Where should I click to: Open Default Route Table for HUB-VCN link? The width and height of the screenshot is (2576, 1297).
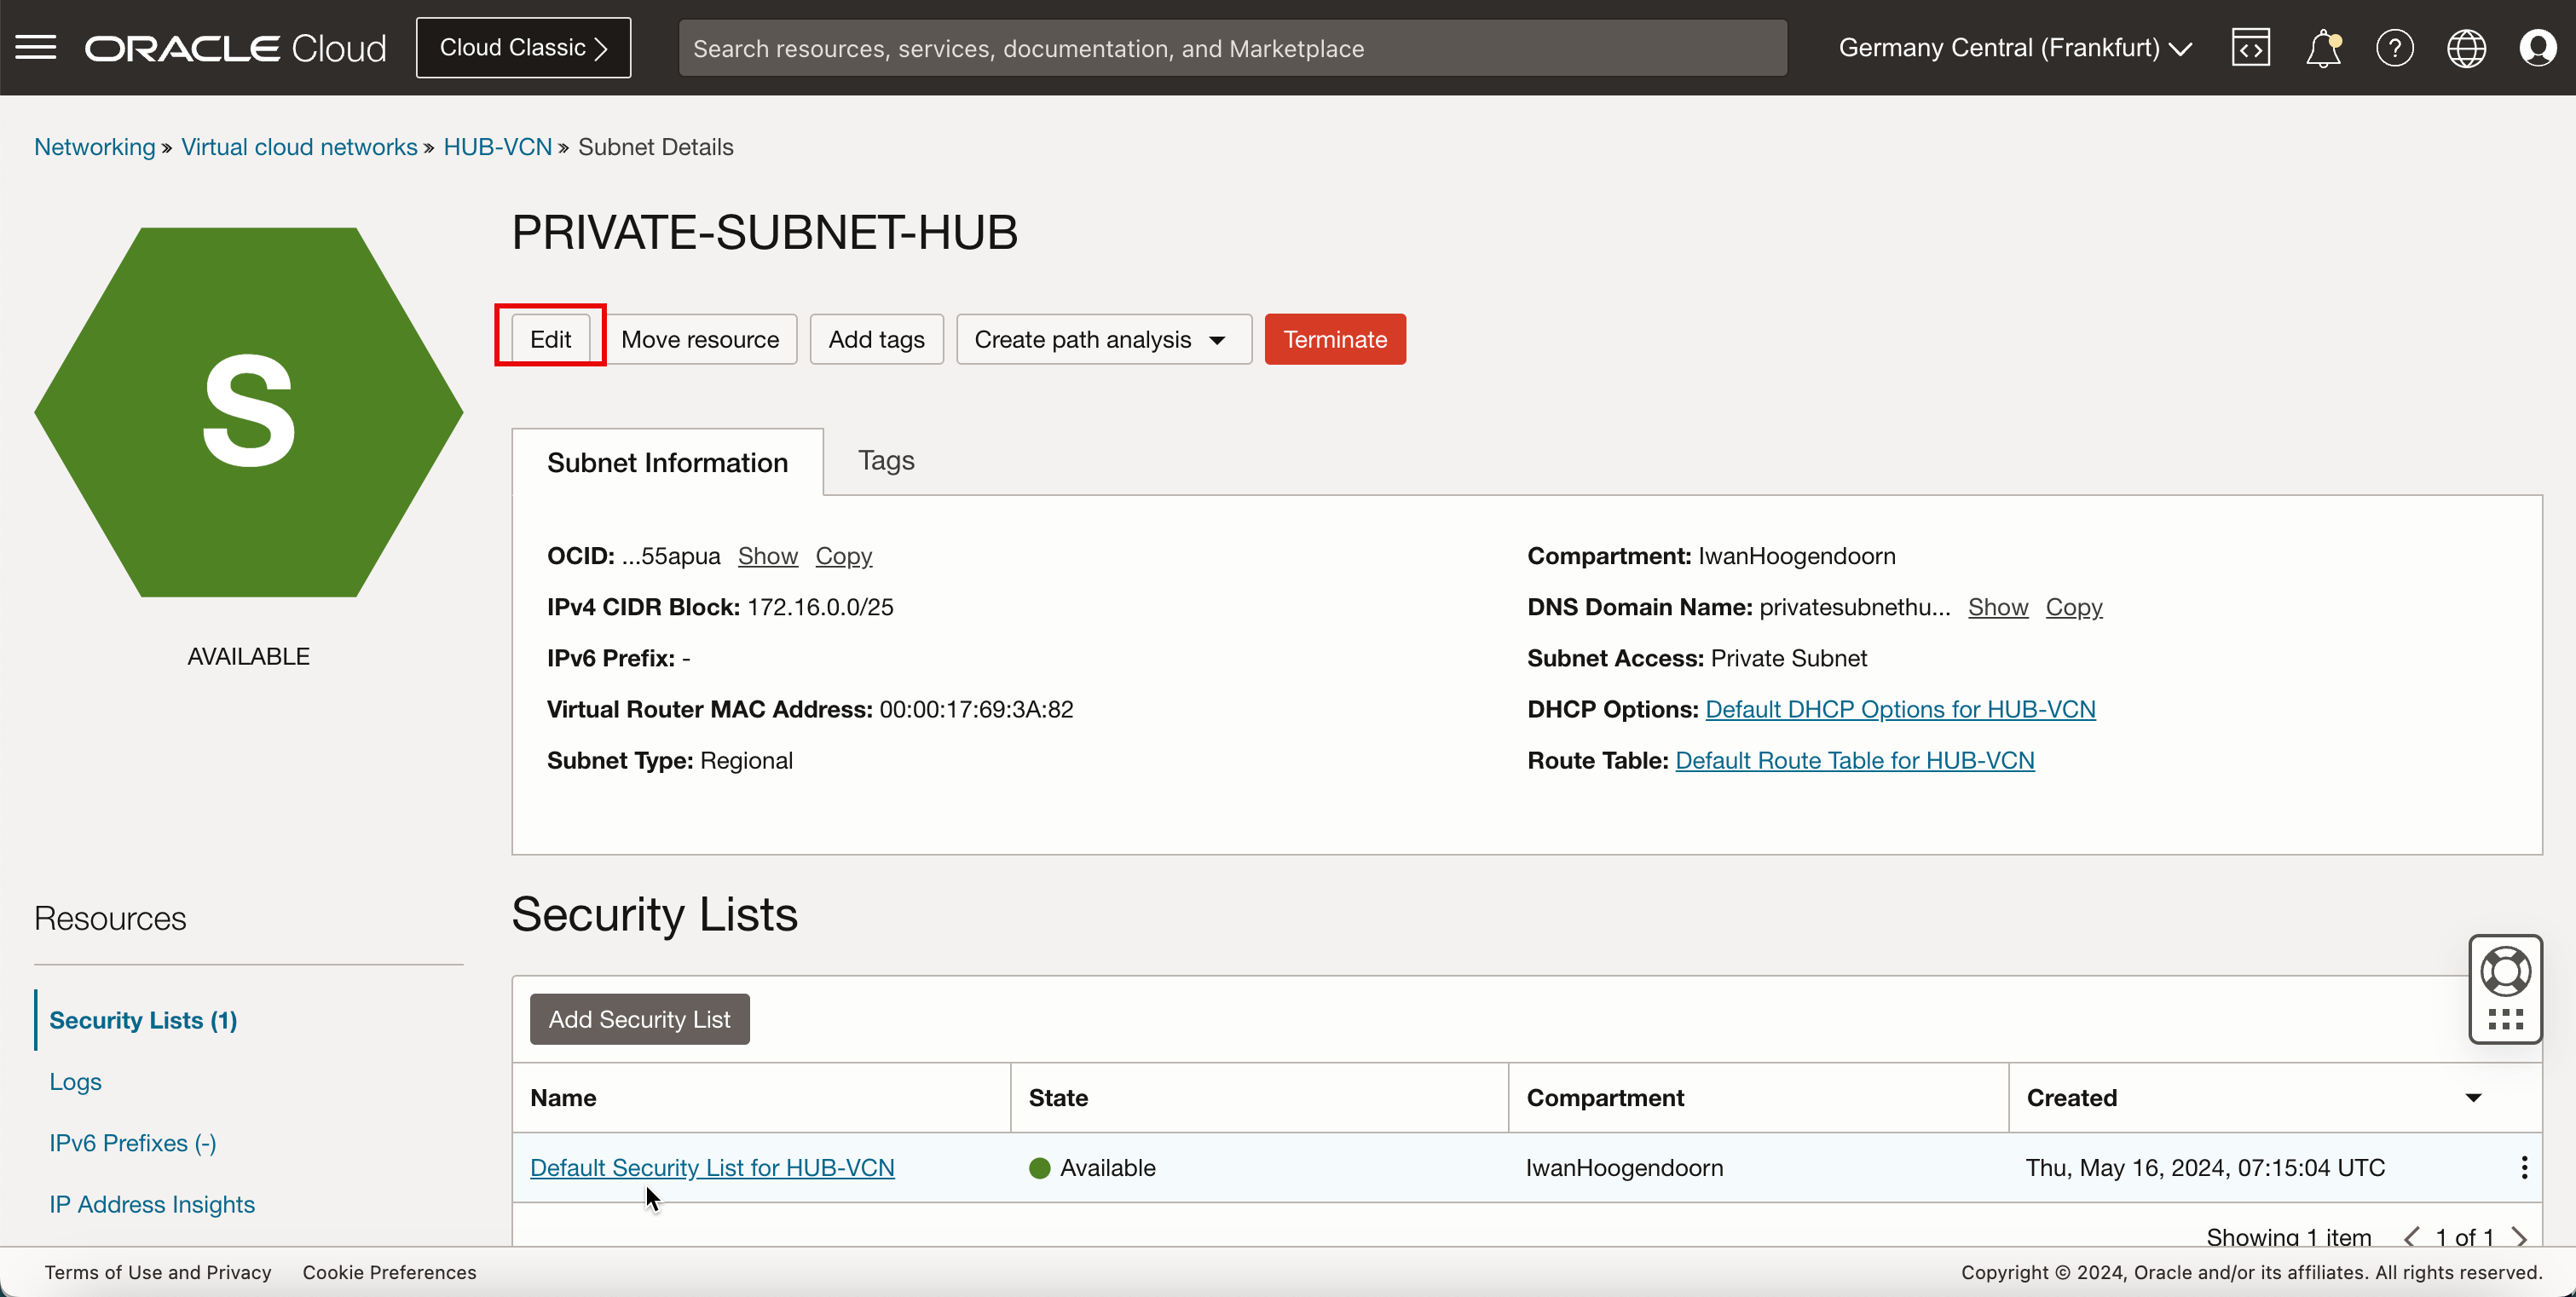(1855, 759)
